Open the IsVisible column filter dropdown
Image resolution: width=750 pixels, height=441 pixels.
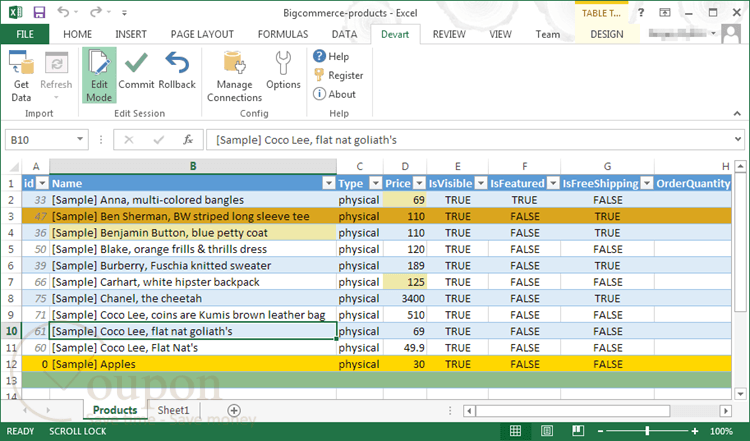click(x=481, y=183)
